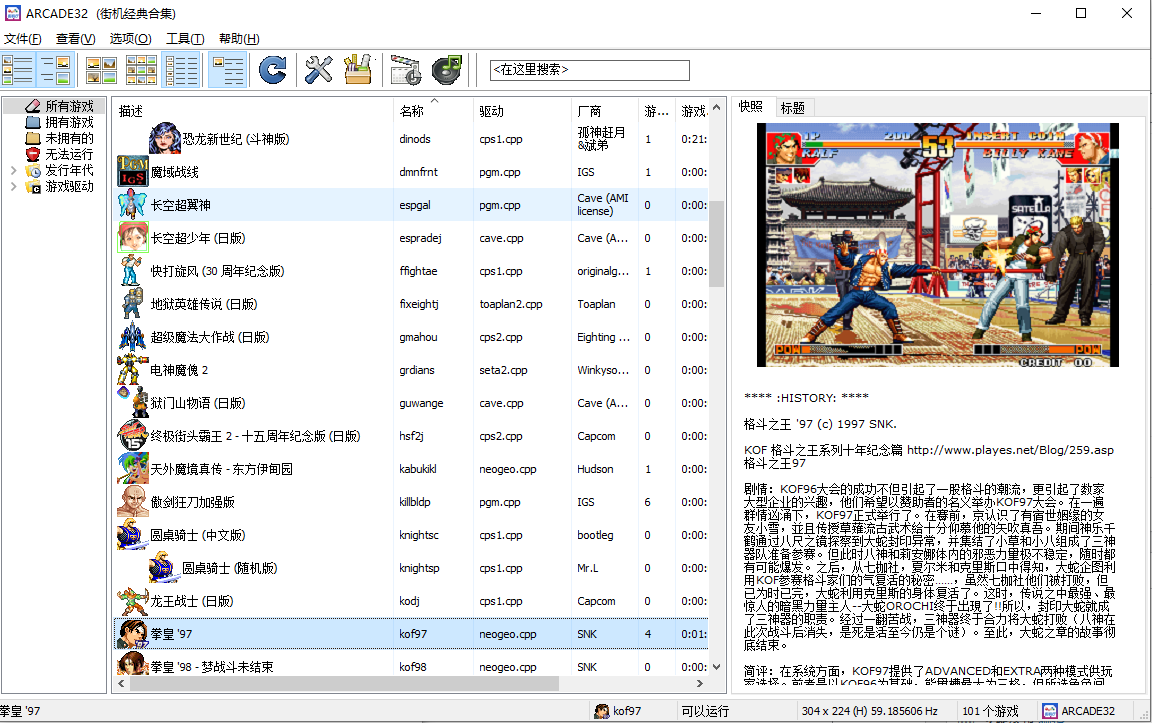Sort by the 游戏 time column header
Image resolution: width=1152 pixels, height=723 pixels.
[x=693, y=111]
